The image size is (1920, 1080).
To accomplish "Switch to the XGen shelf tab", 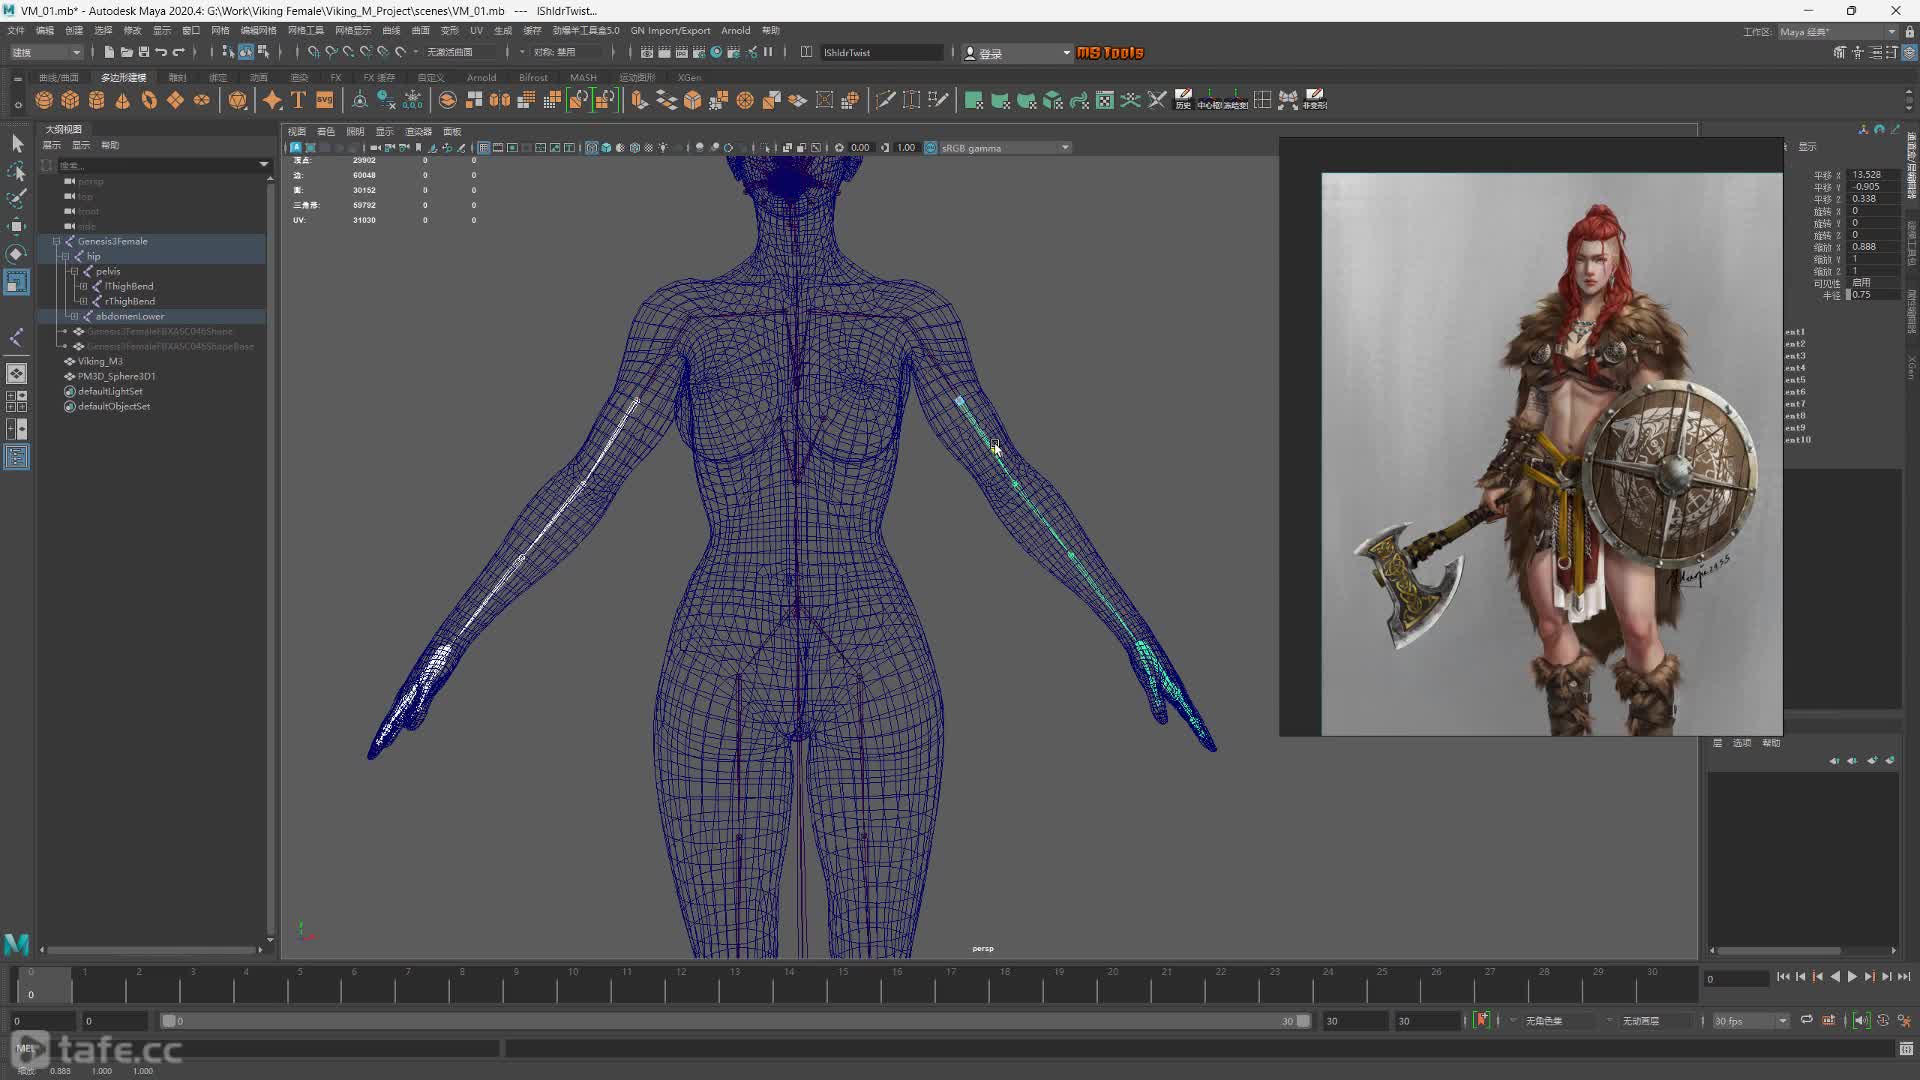I will (689, 77).
